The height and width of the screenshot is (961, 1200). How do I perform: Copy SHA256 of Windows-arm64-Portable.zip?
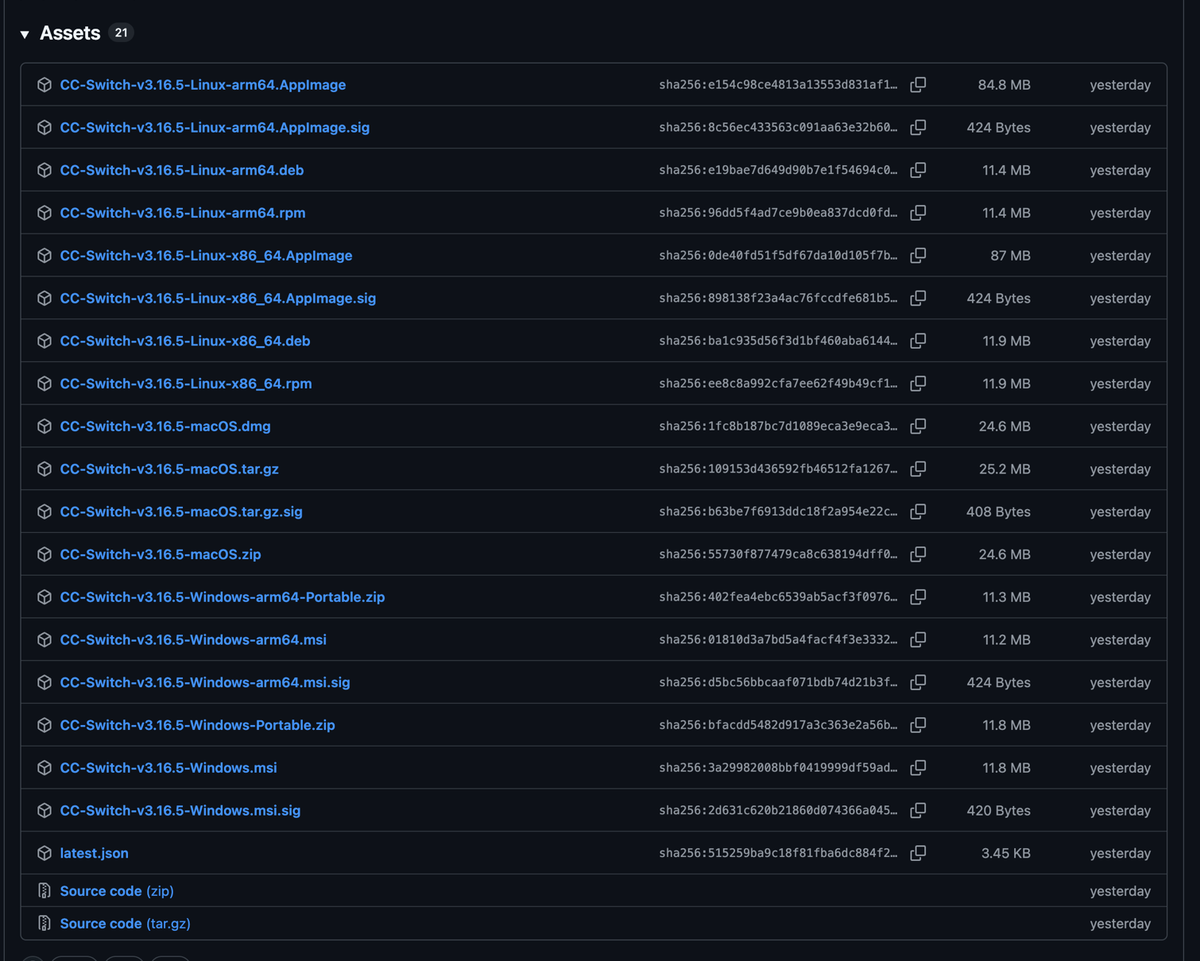point(918,597)
